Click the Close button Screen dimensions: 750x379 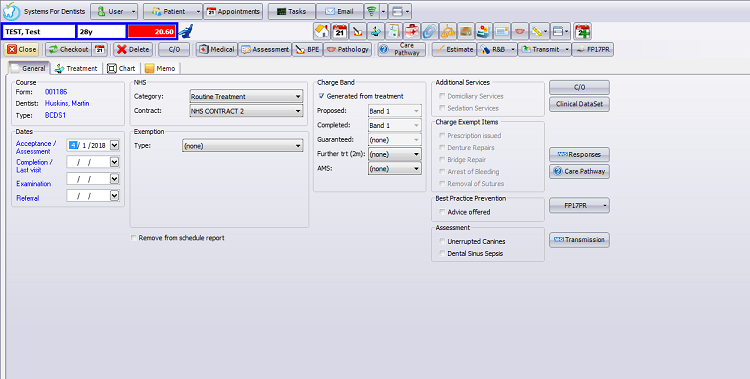click(x=22, y=49)
